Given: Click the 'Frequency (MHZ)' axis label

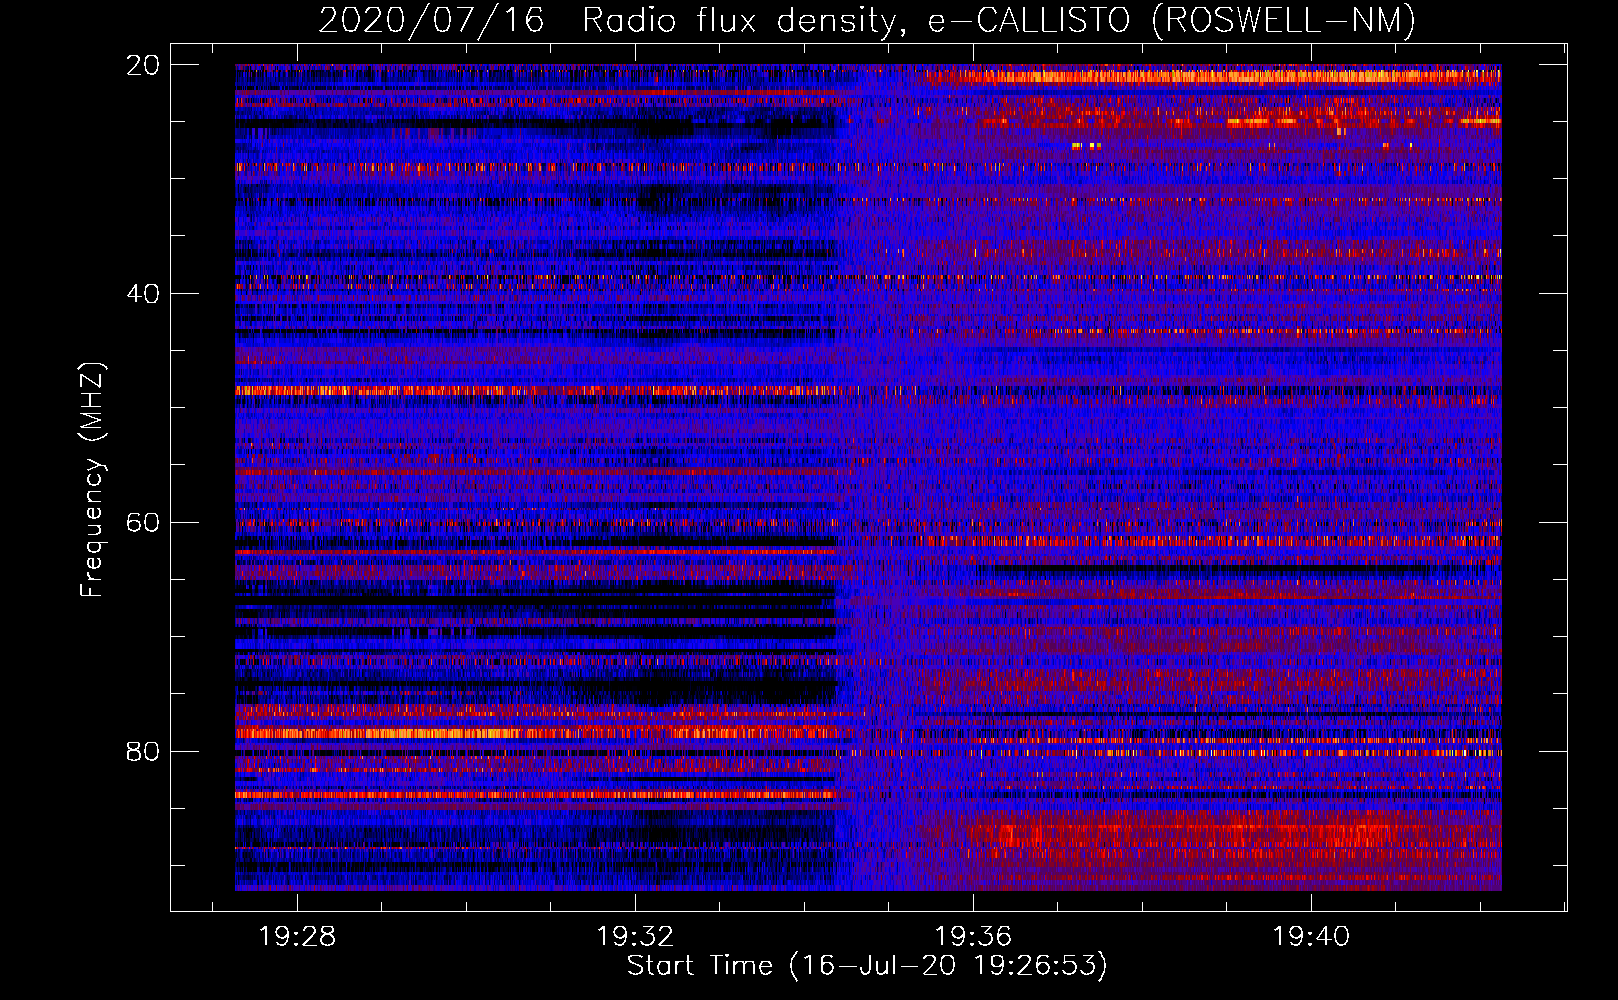Looking at the screenshot, I should tap(92, 479).
